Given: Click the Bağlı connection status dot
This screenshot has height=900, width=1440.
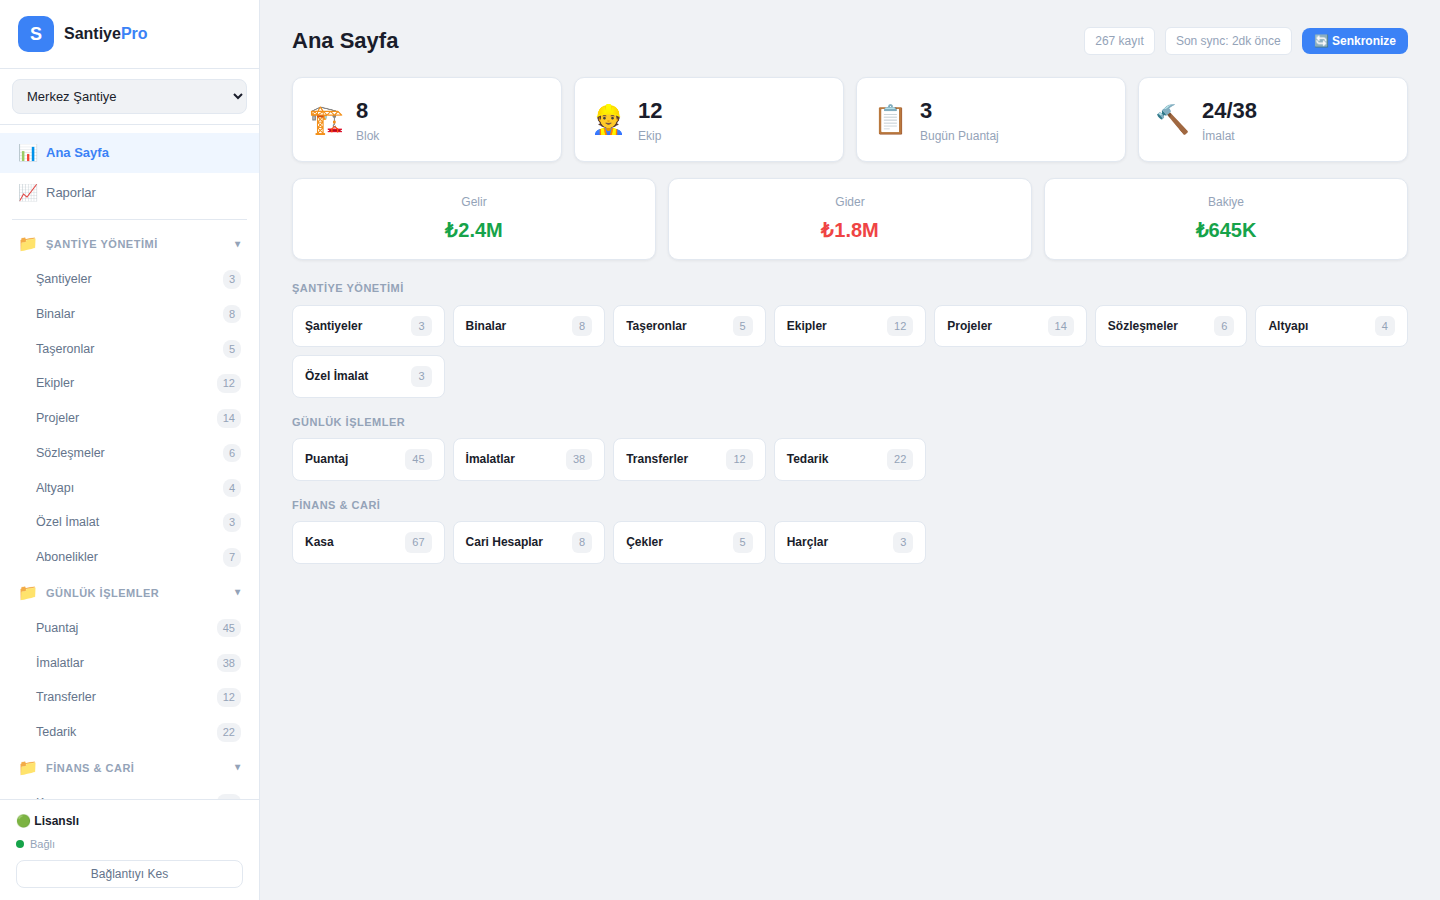Looking at the screenshot, I should tap(22, 844).
